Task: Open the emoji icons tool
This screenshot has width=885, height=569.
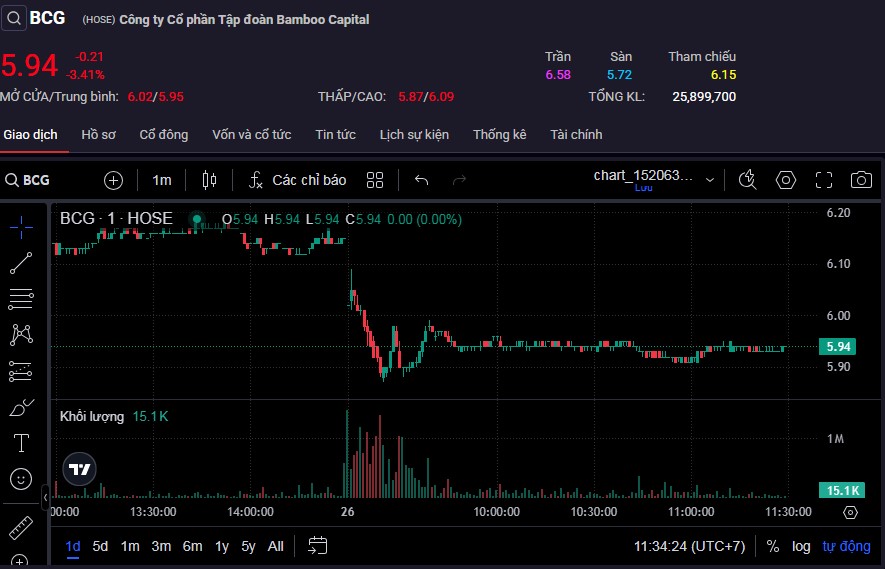Action: (21, 479)
